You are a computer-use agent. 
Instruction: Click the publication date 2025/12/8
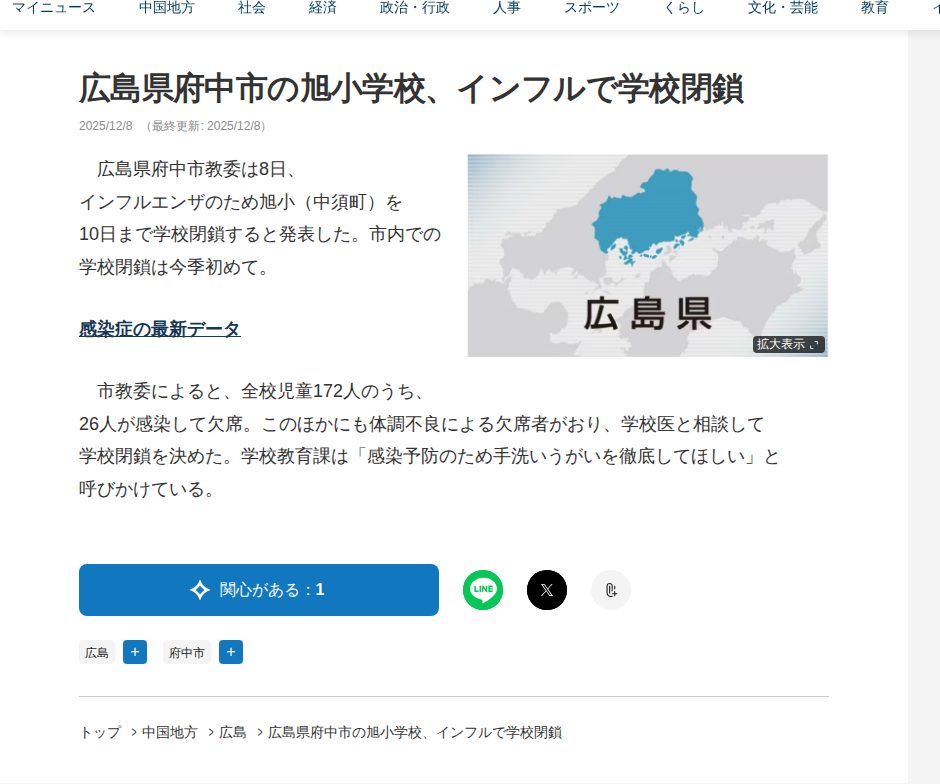pyautogui.click(x=106, y=126)
